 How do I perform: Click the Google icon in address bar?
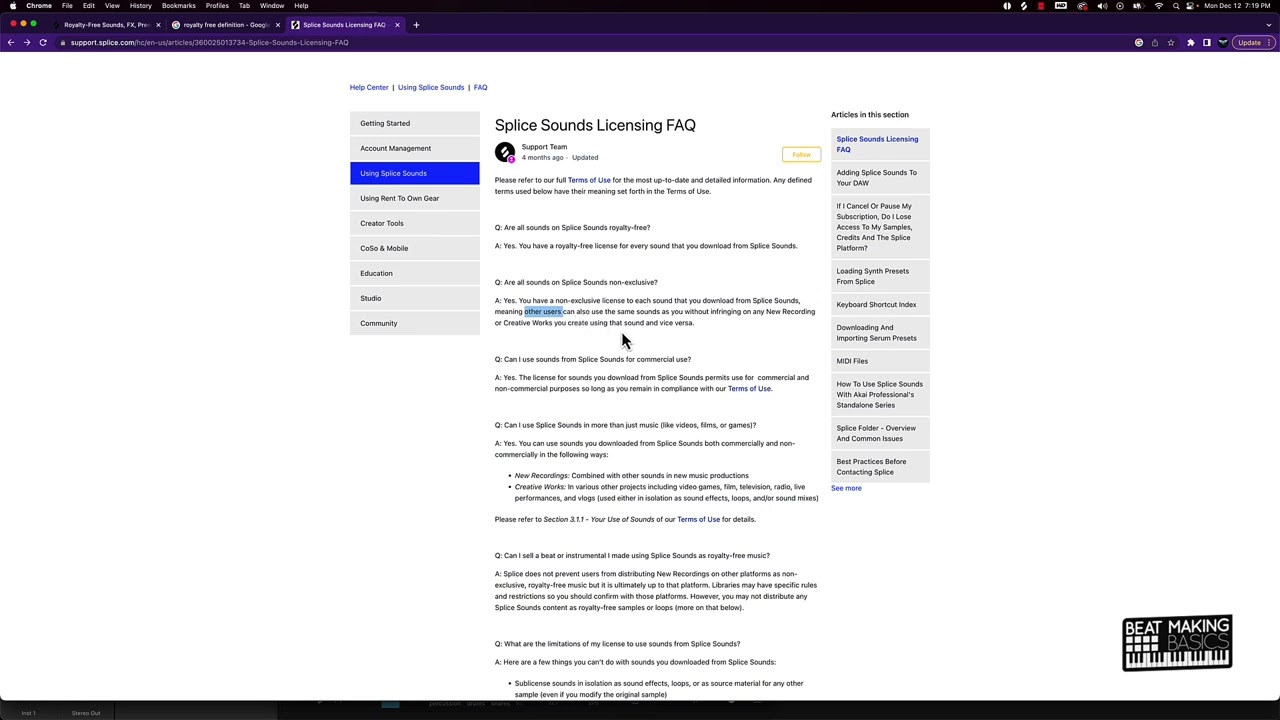click(1139, 42)
